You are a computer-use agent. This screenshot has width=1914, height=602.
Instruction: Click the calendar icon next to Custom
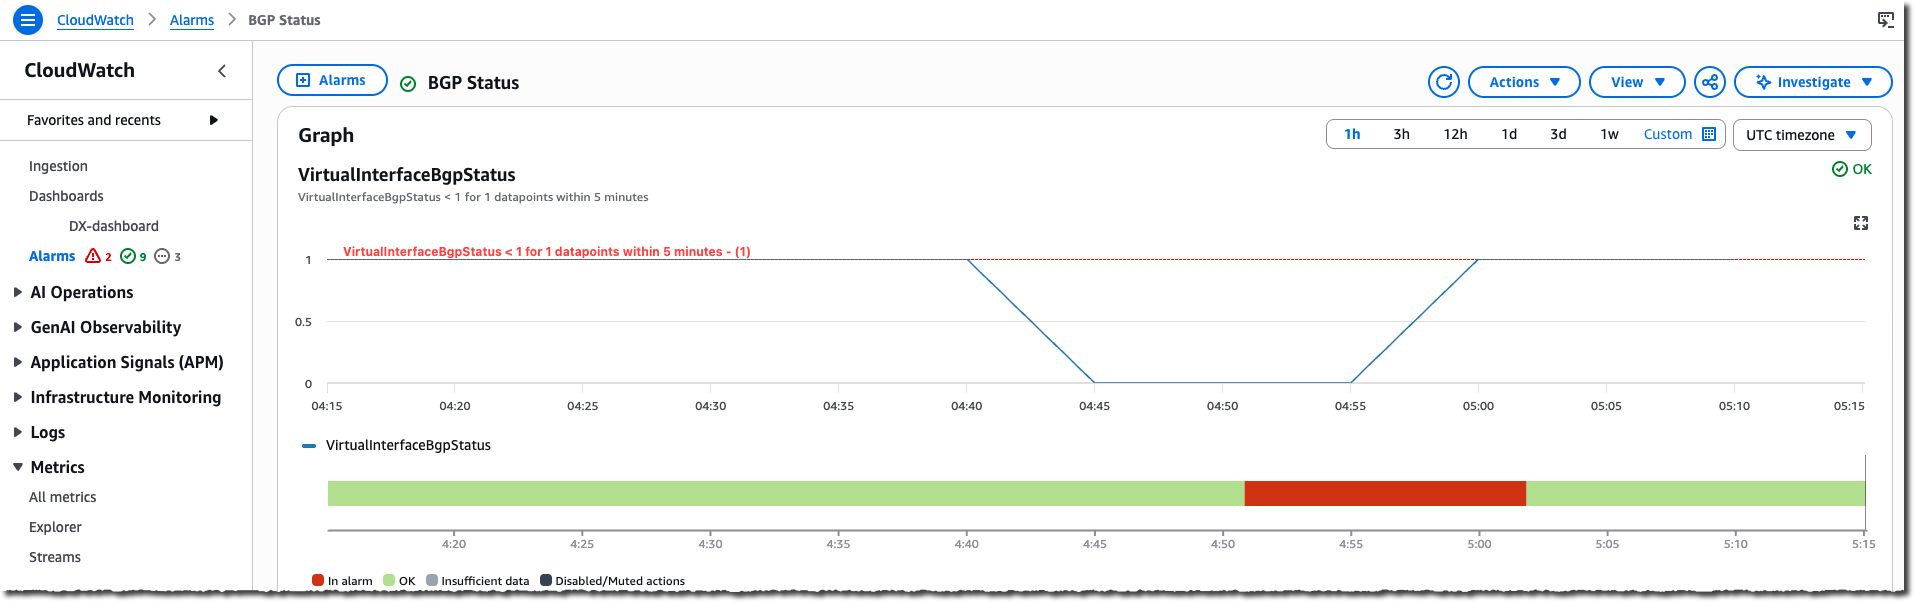(x=1709, y=134)
